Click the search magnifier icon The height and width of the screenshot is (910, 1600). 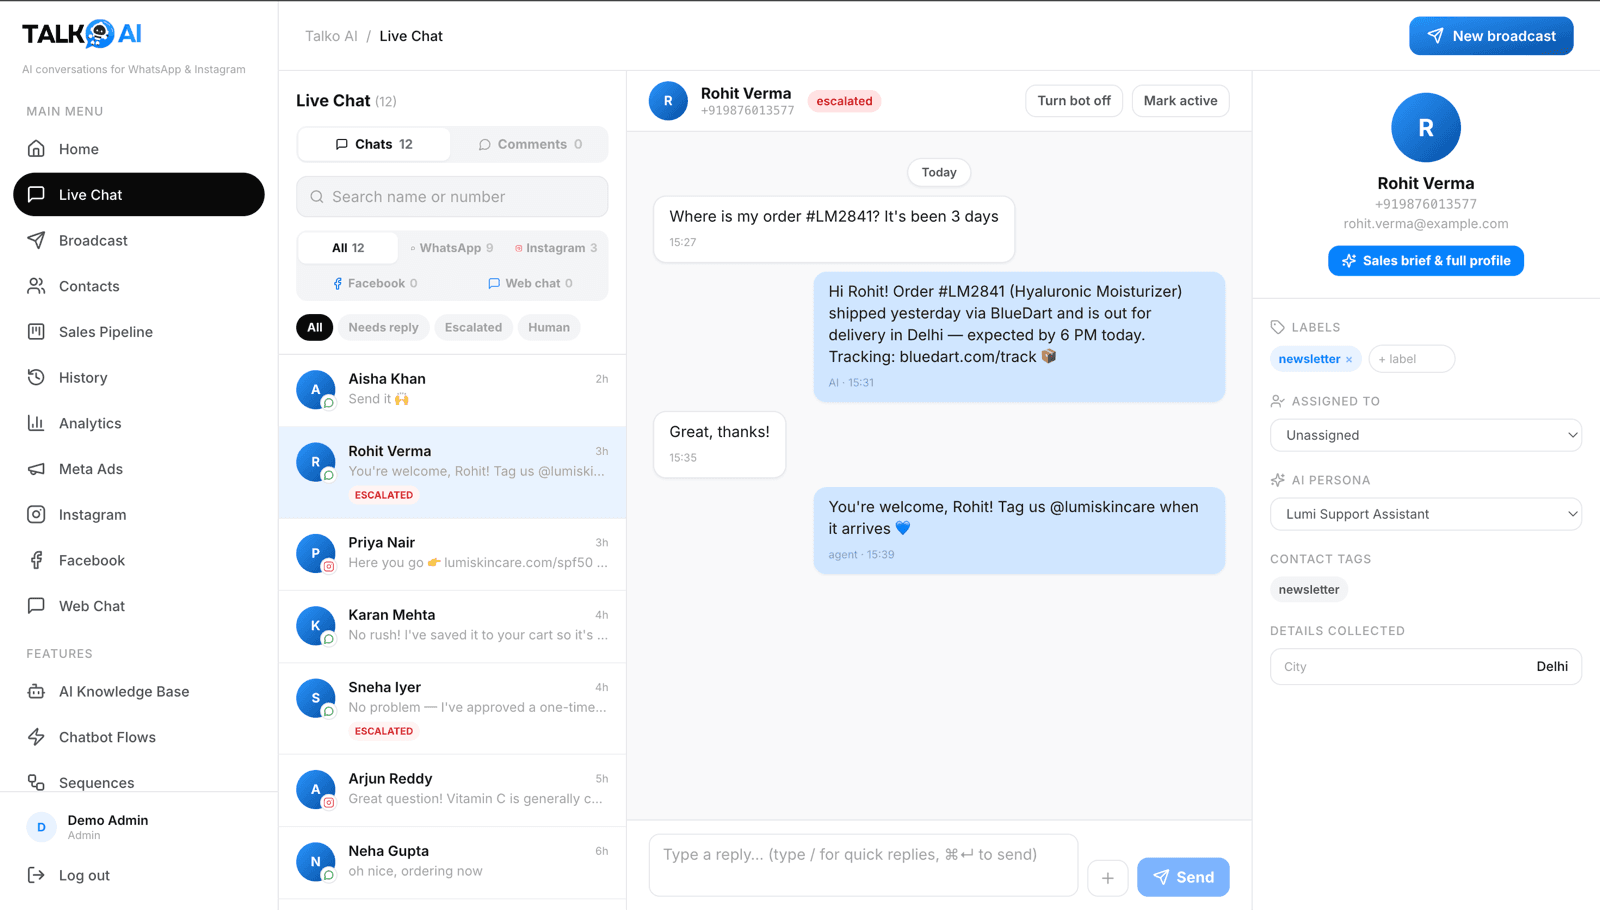317,197
